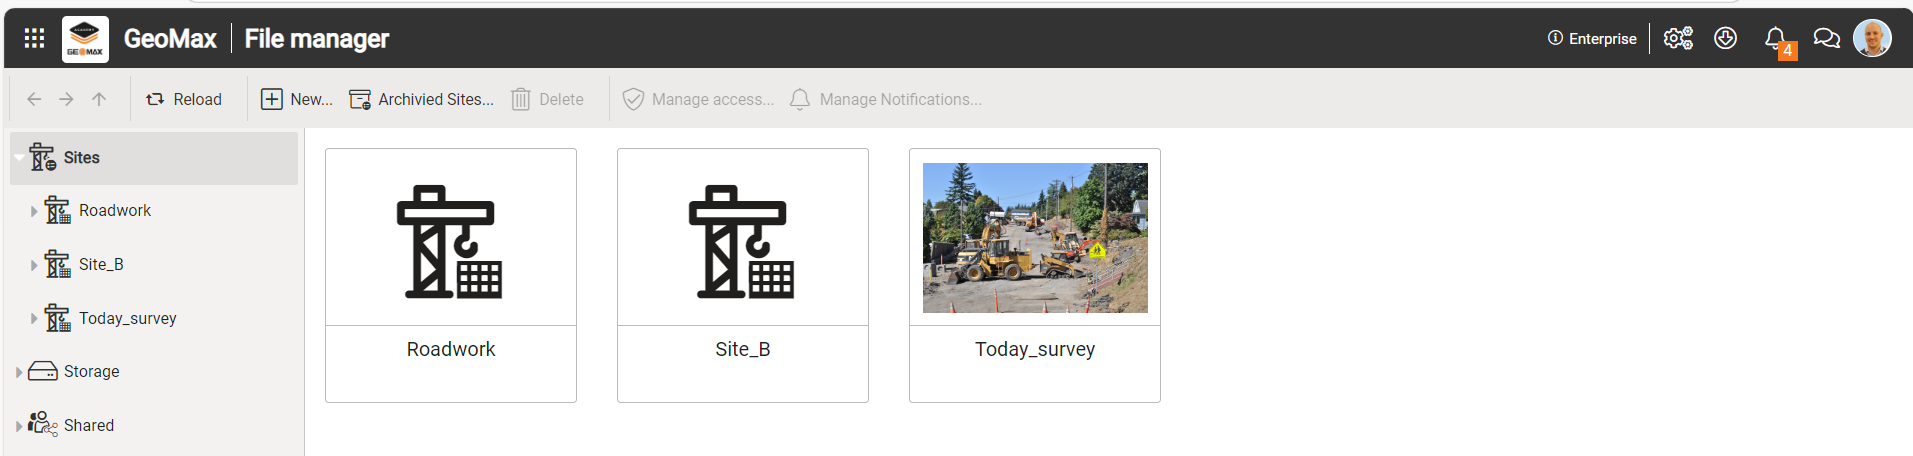This screenshot has height=456, width=1913.
Task: Expand the Today_survey tree node
Action: click(33, 319)
